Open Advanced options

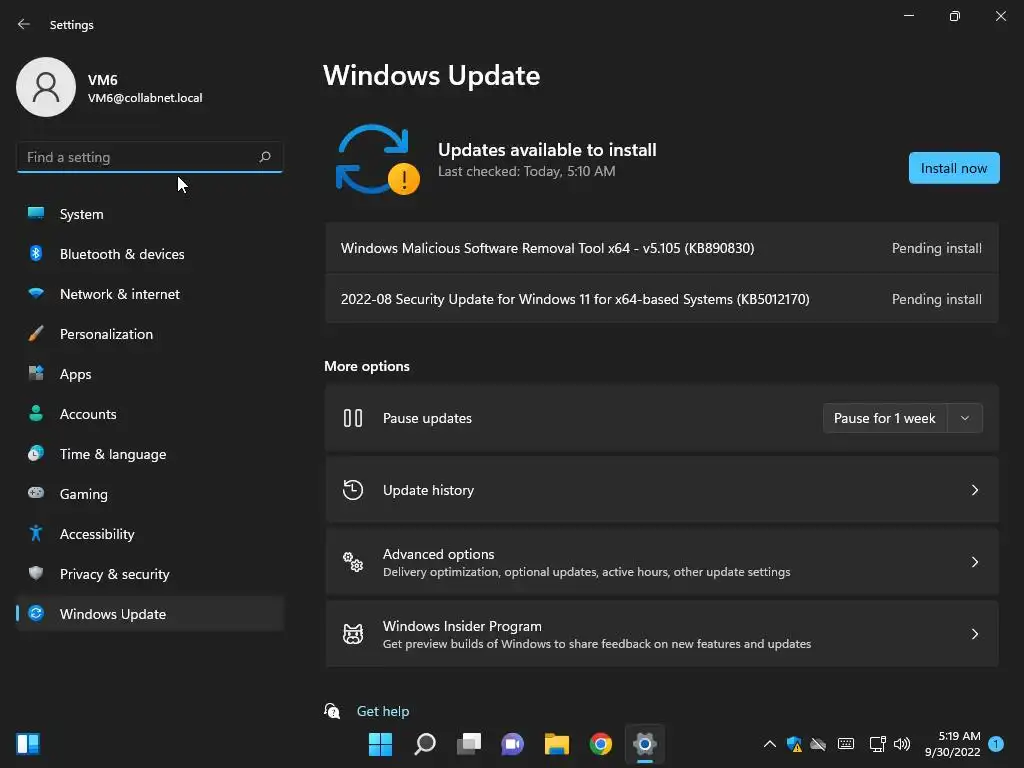[662, 562]
